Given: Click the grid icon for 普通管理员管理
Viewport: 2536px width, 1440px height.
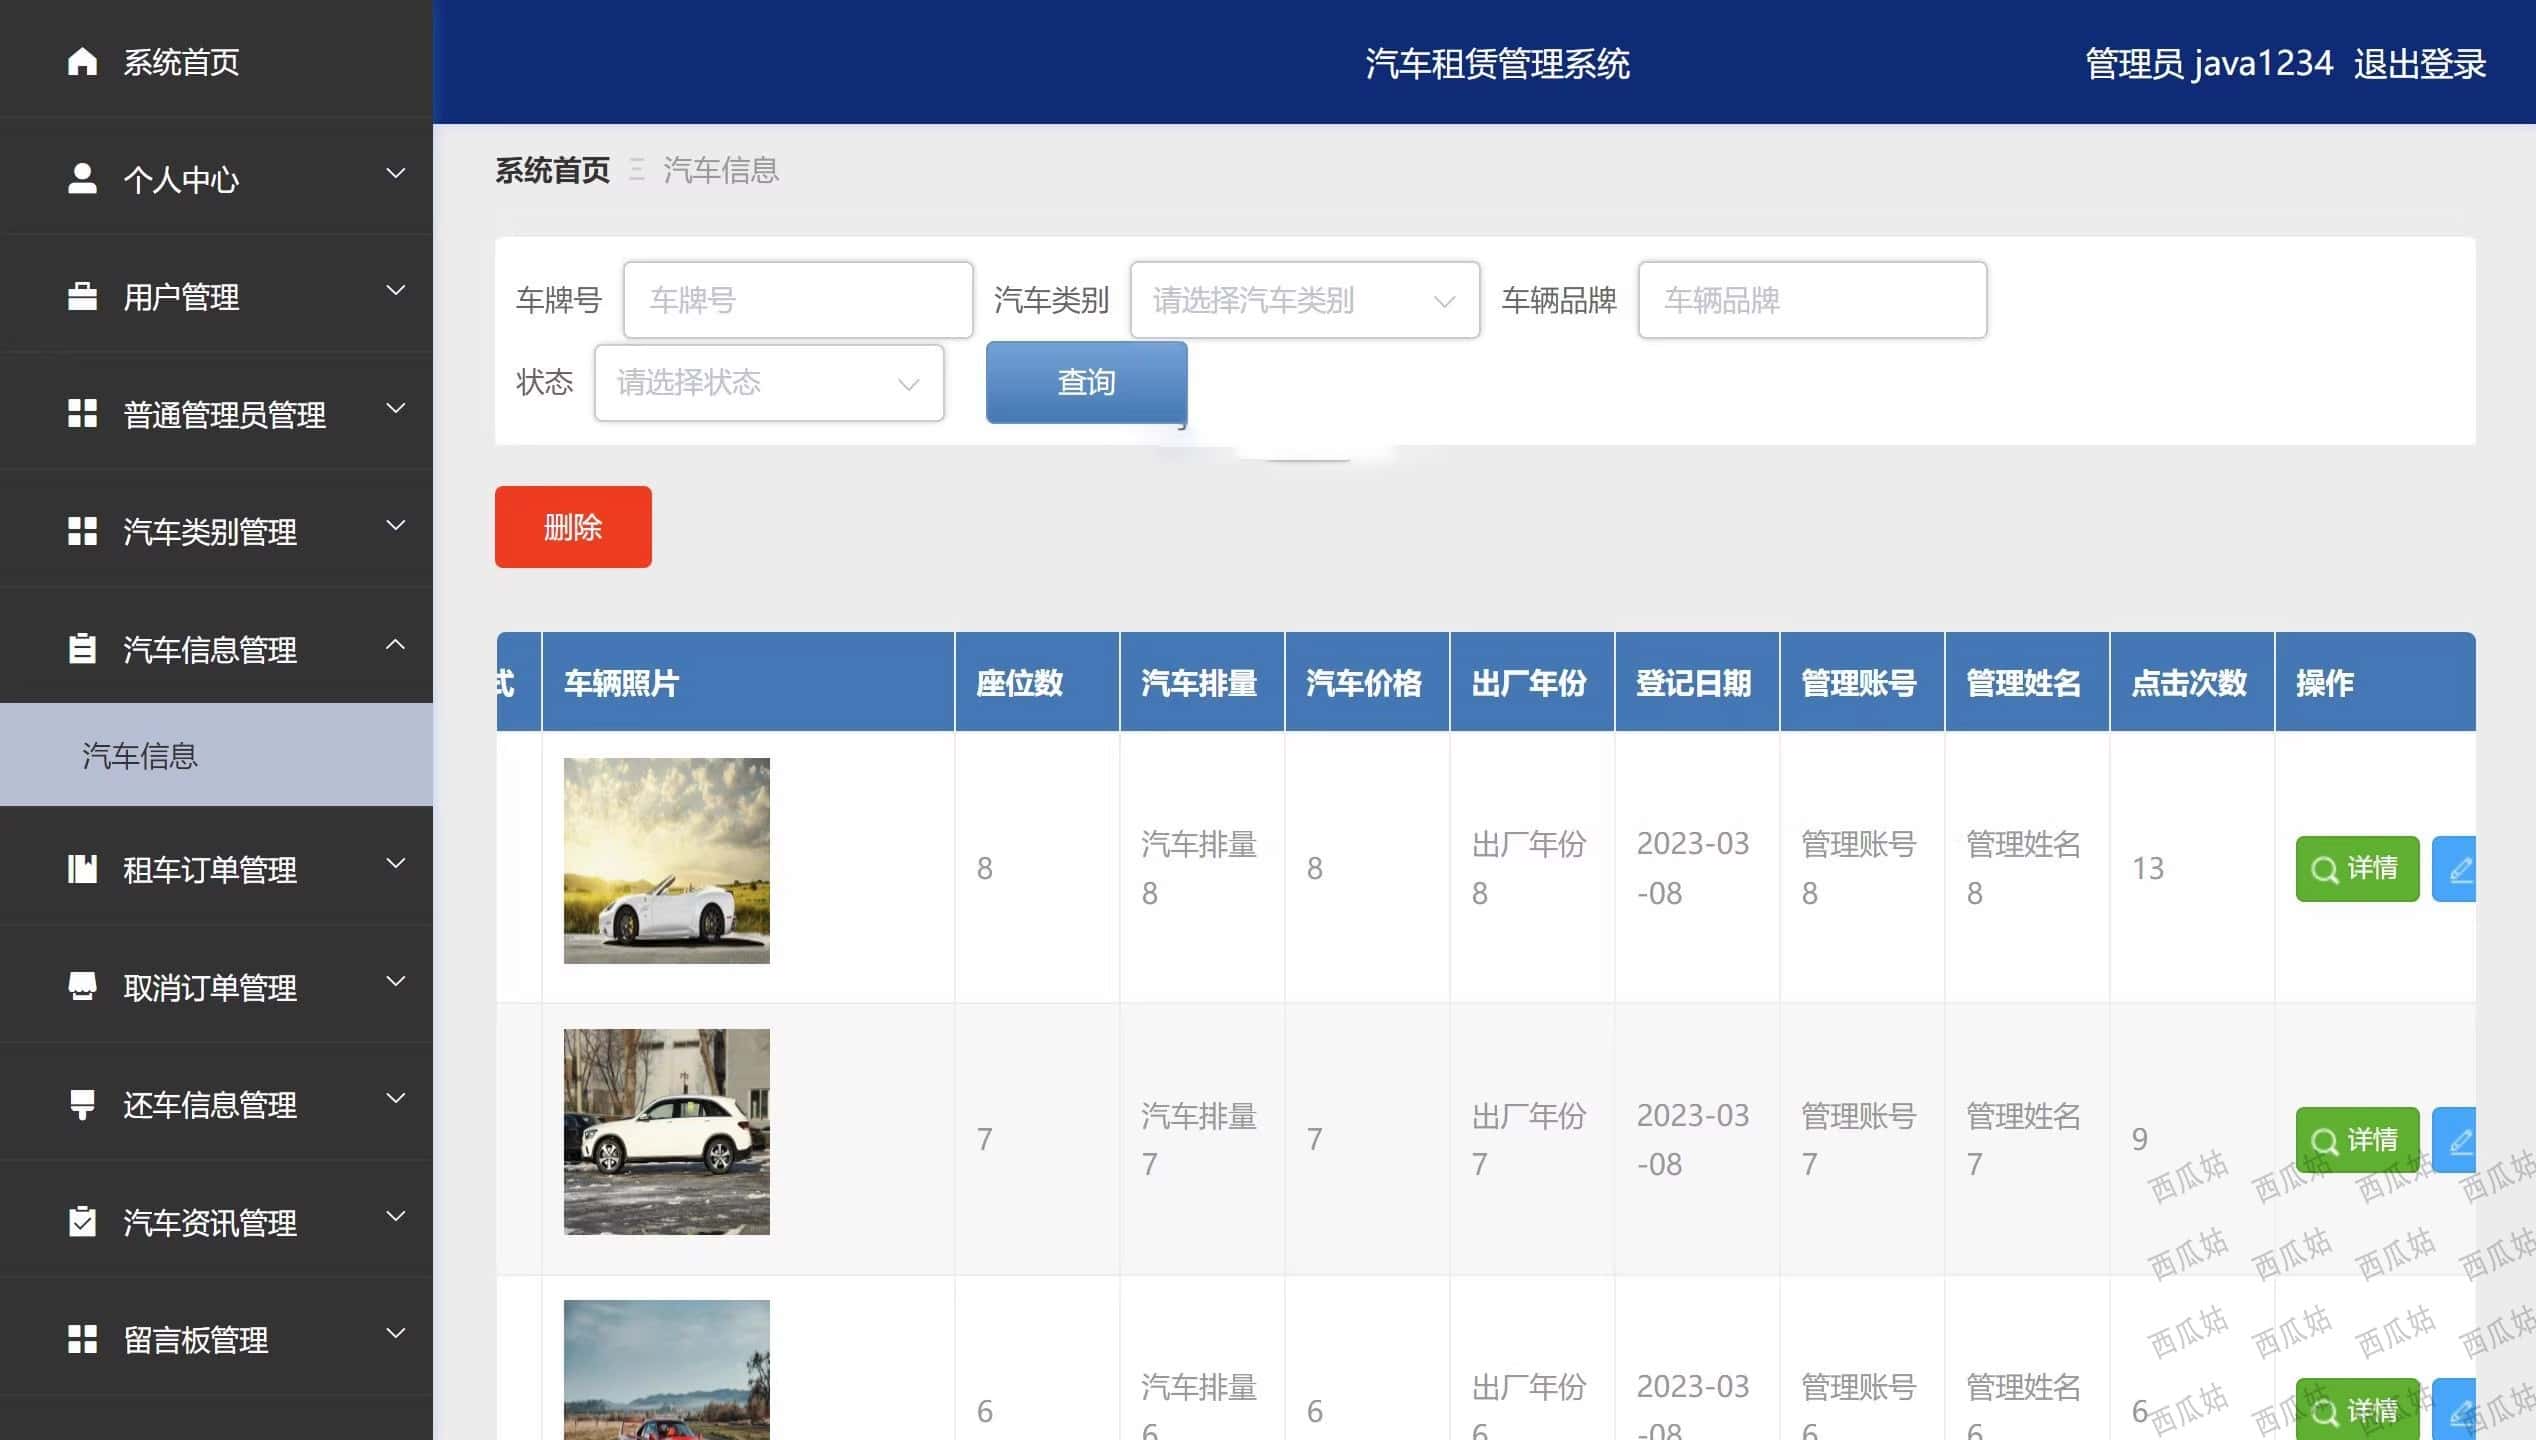Looking at the screenshot, I should point(82,413).
